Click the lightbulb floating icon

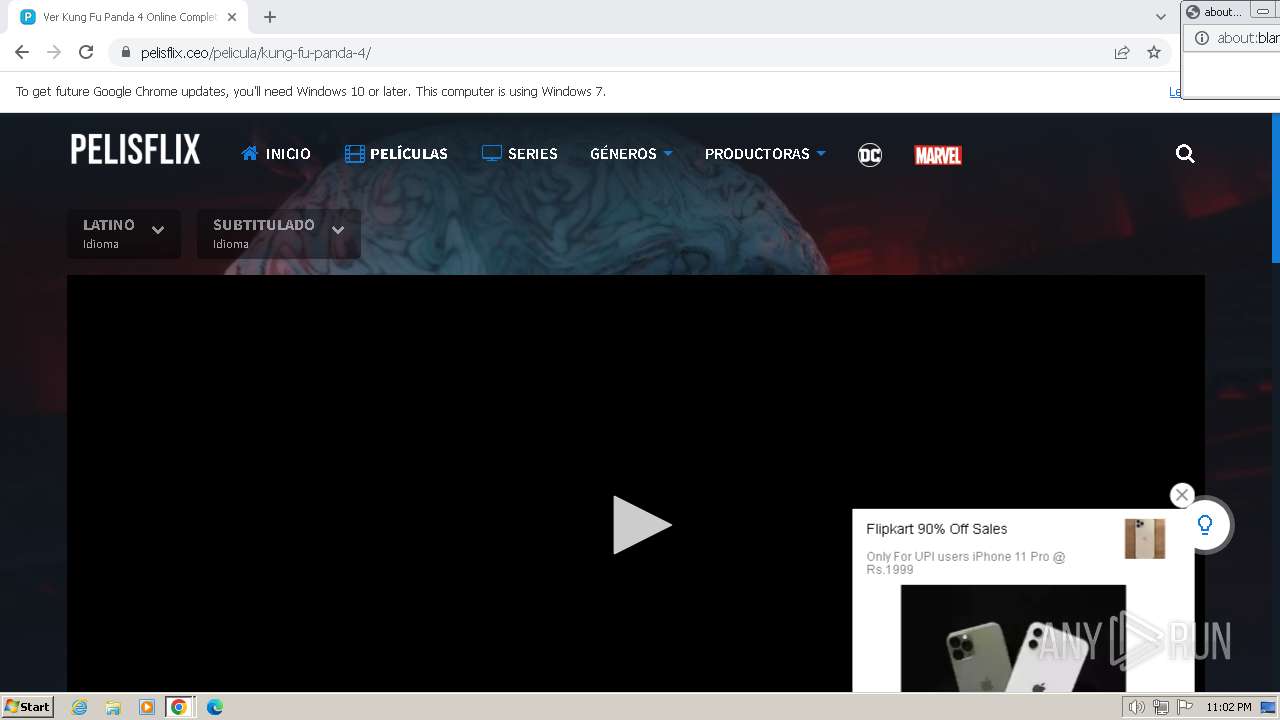[1205, 525]
